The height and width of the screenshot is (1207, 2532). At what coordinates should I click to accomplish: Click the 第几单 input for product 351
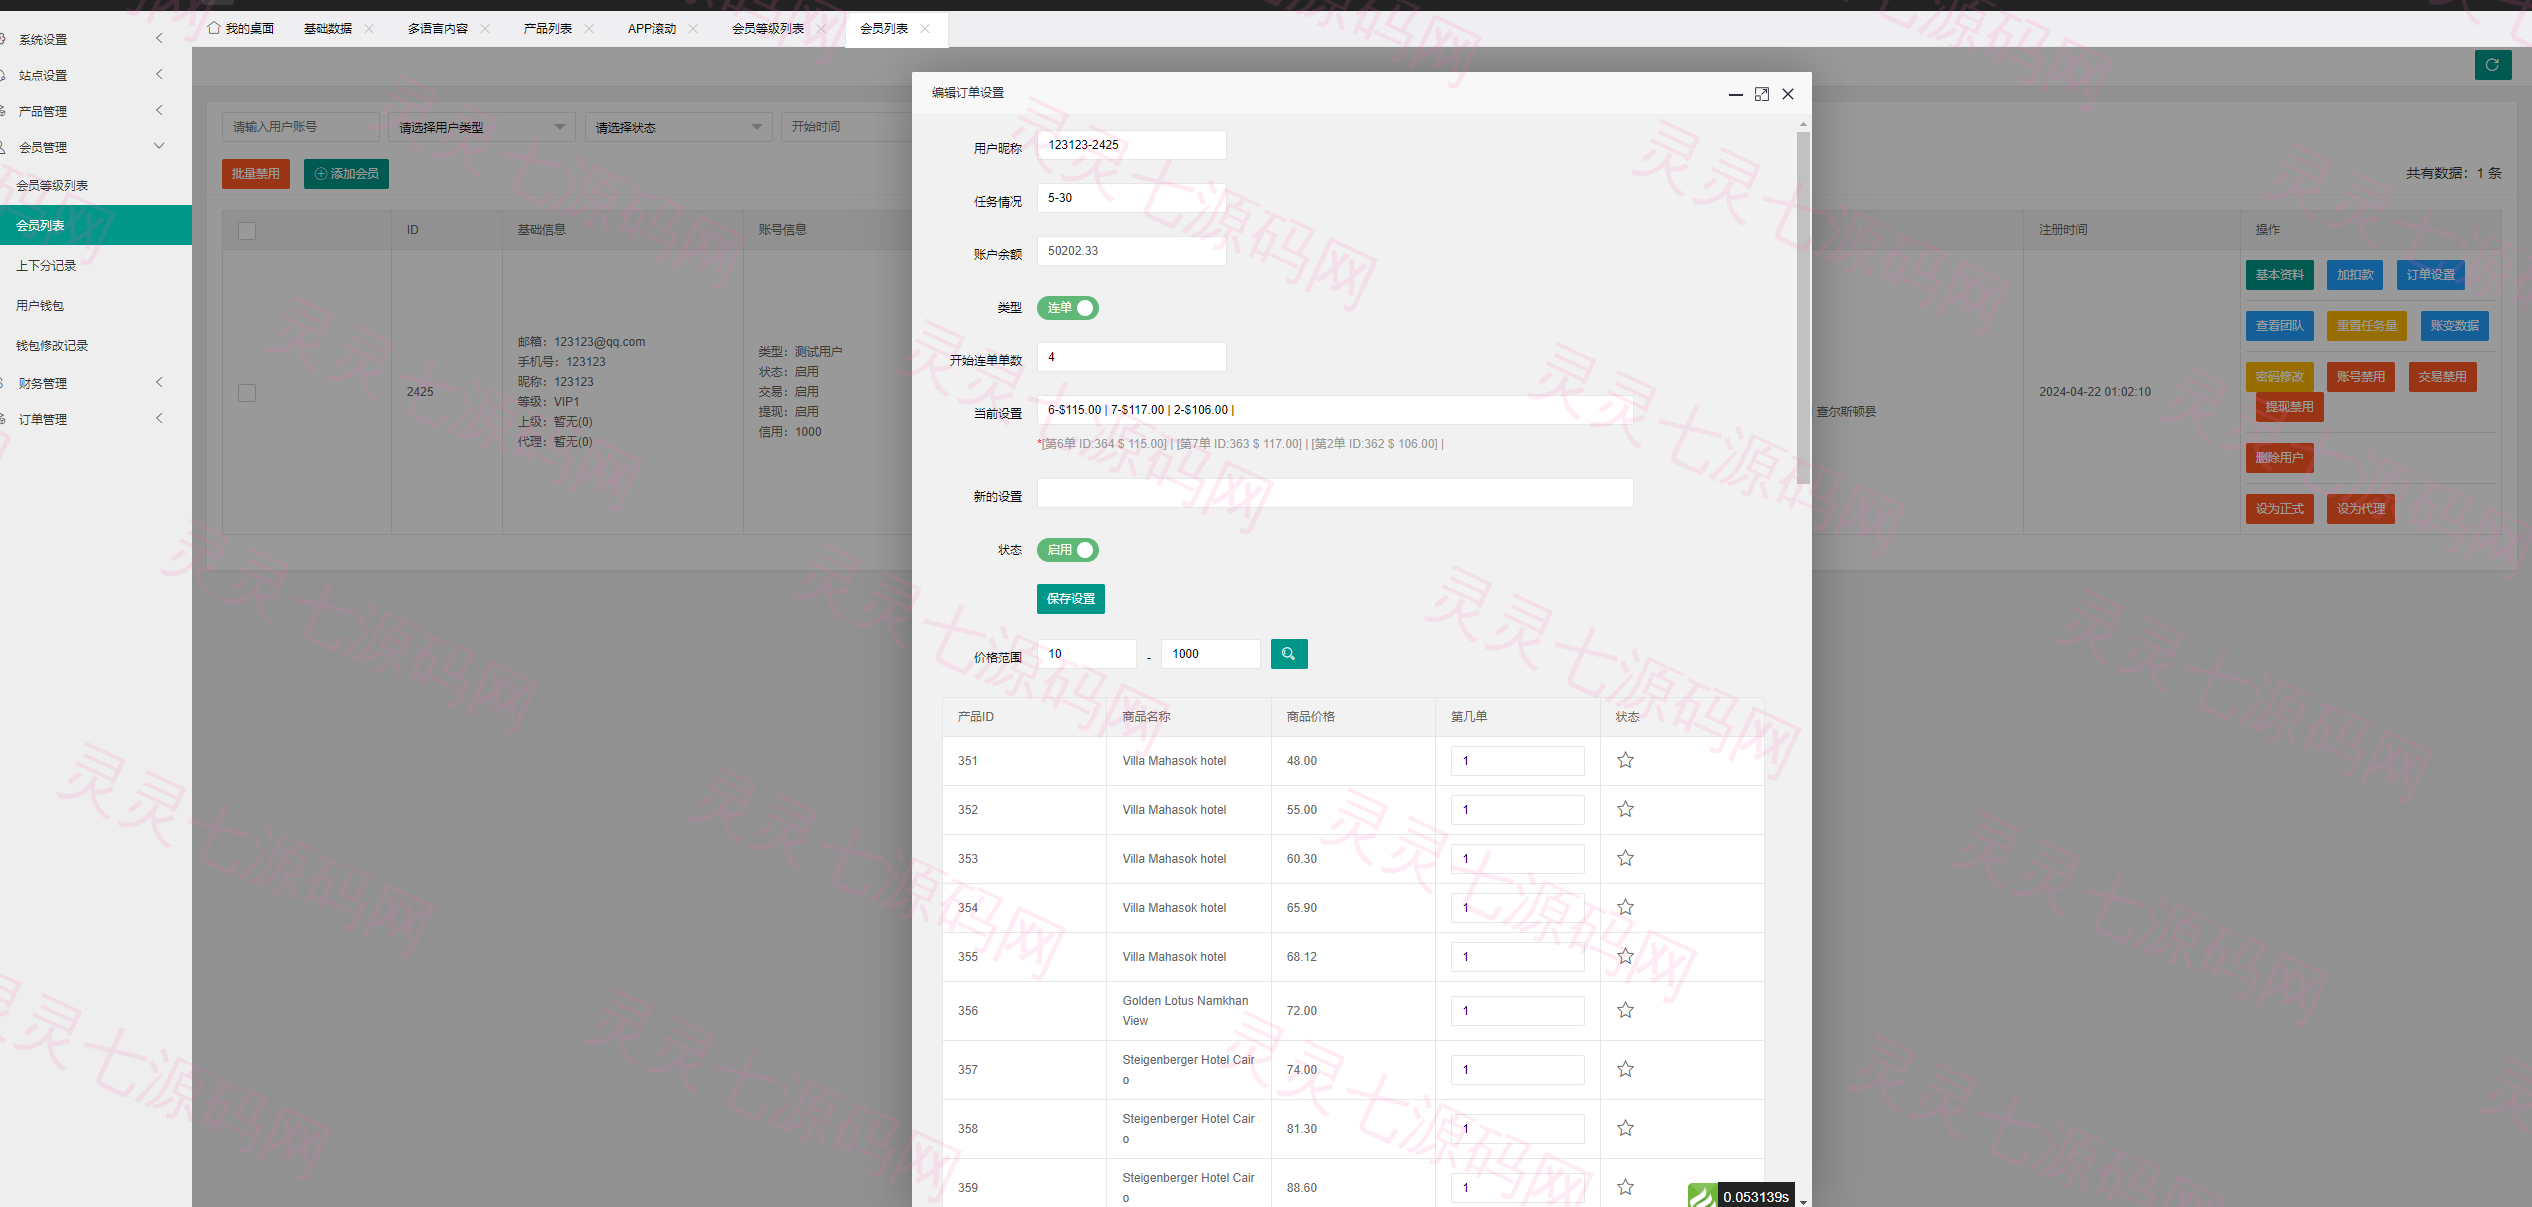[1517, 761]
